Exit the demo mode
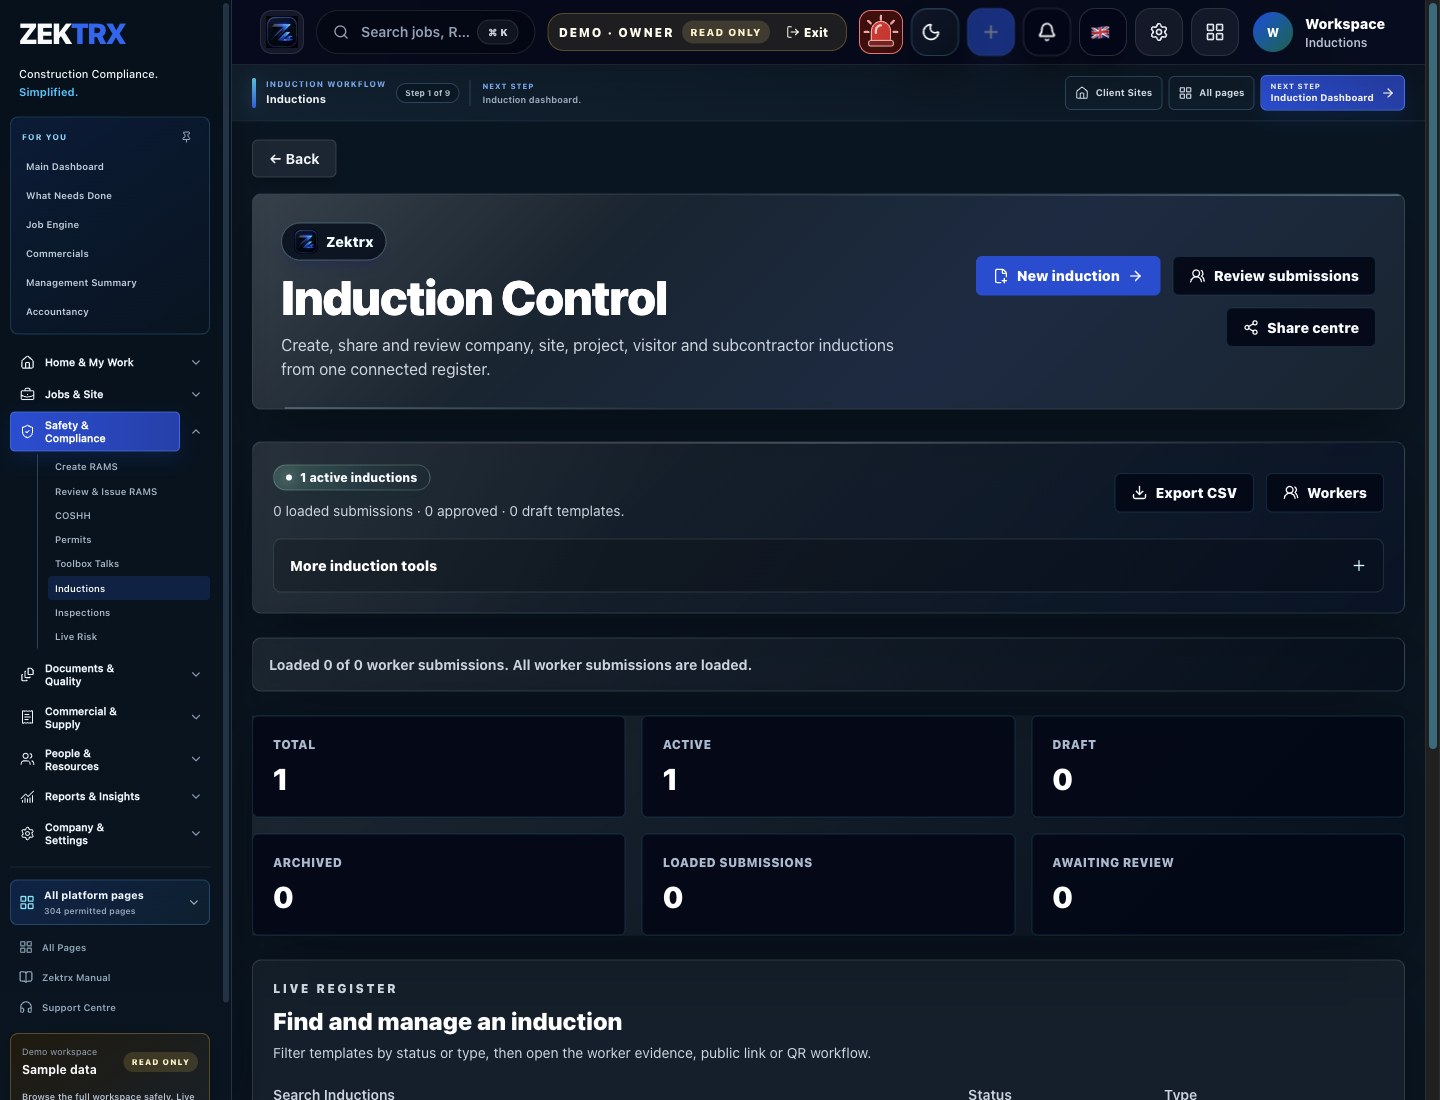This screenshot has height=1100, width=1440. pyautogui.click(x=808, y=32)
